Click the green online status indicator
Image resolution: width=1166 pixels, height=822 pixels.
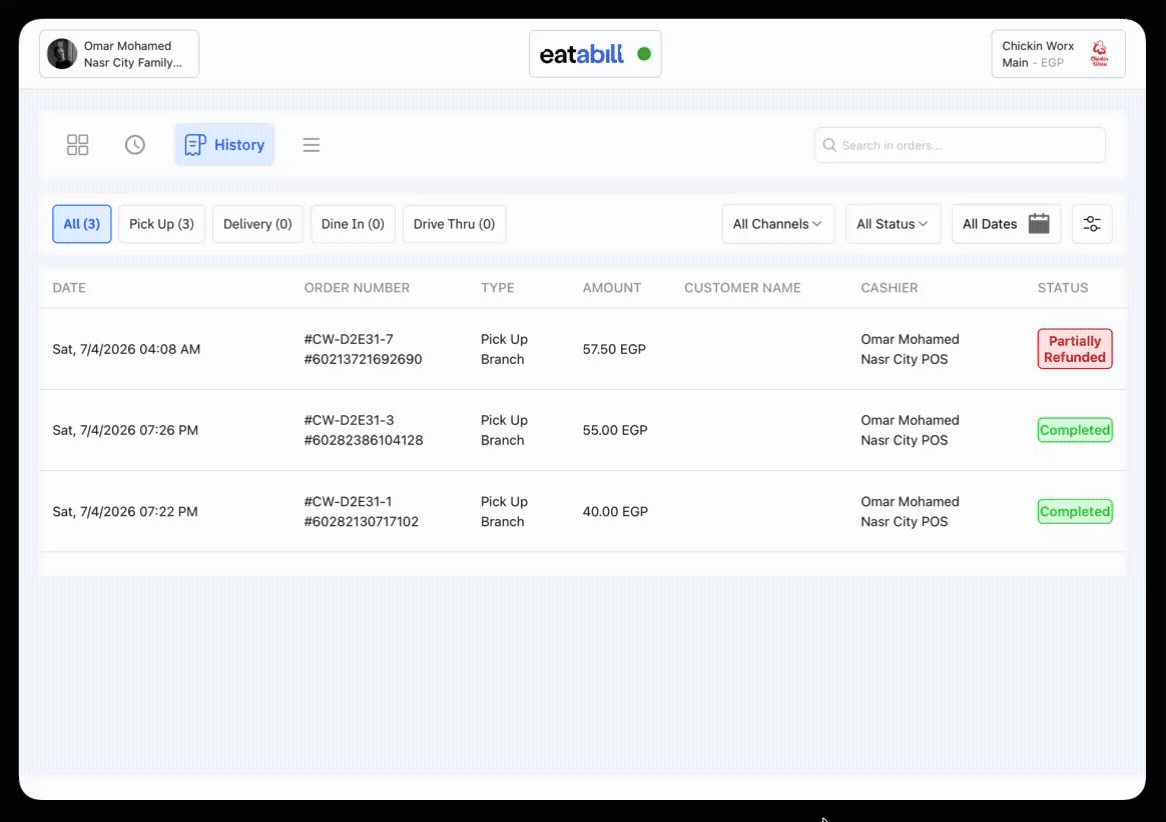coord(644,54)
